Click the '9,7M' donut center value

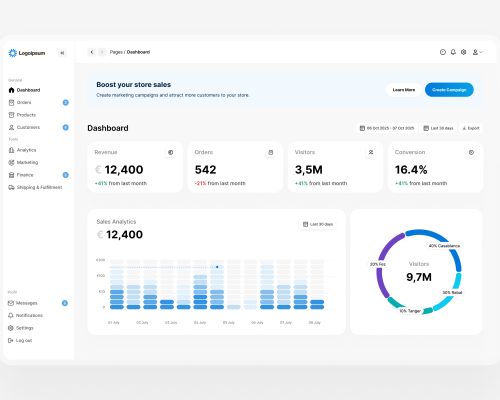(x=419, y=277)
